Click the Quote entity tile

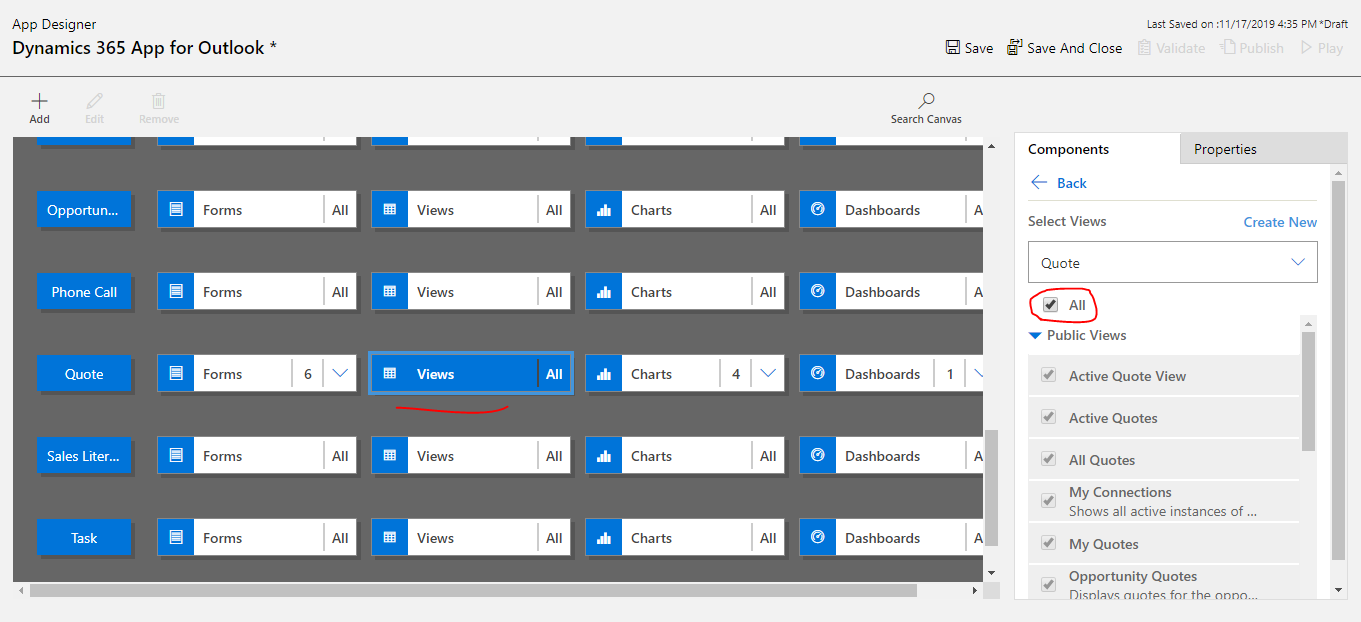coord(84,373)
